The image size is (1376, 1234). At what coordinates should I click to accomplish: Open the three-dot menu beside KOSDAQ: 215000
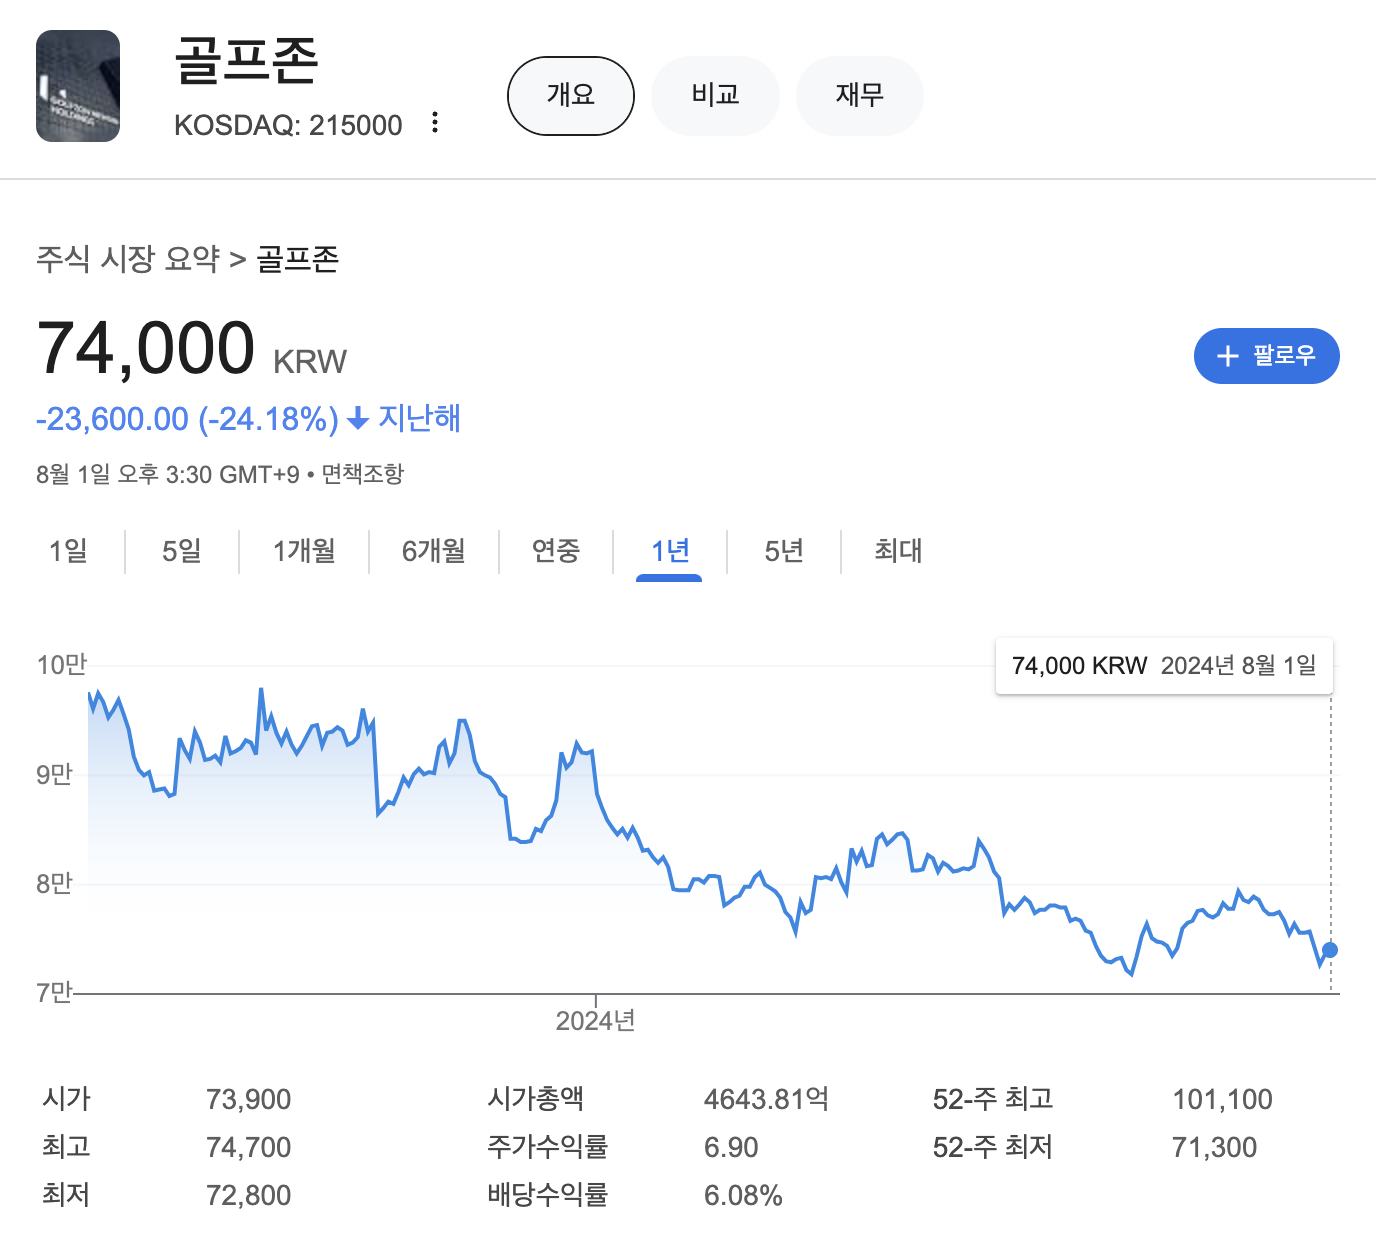click(435, 123)
